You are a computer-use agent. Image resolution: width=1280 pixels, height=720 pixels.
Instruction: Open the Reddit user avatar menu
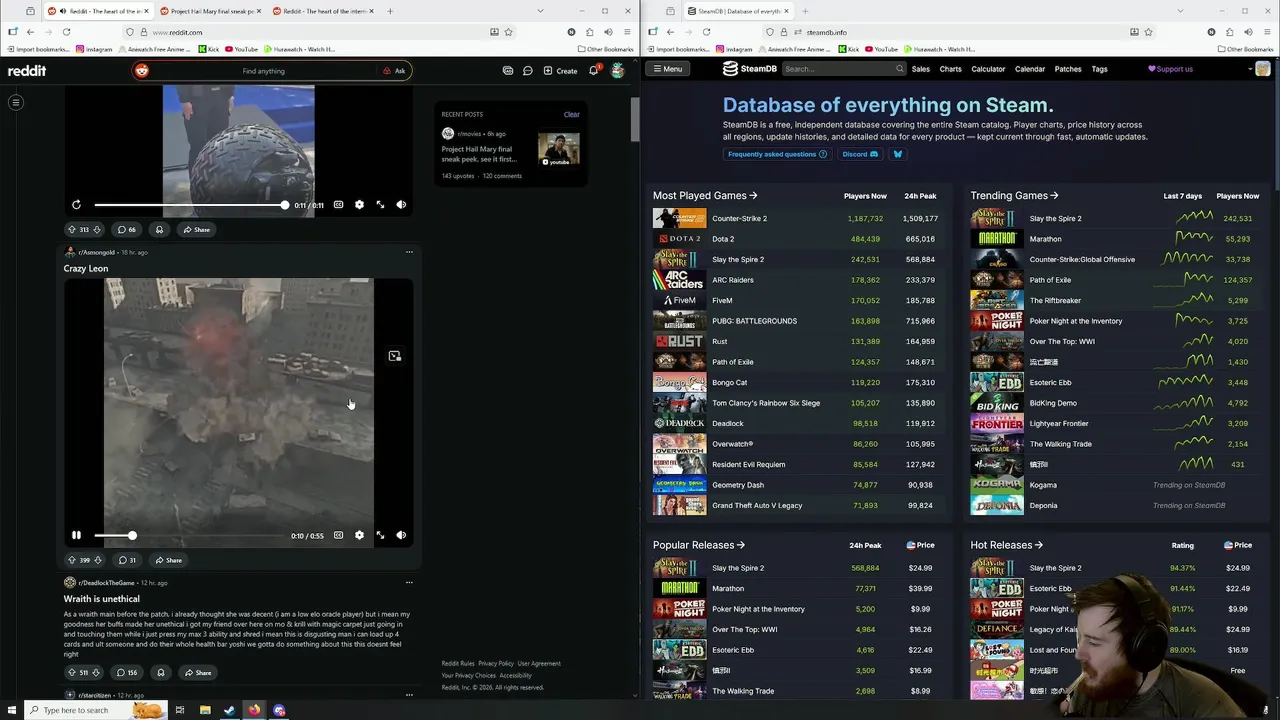[x=618, y=71]
